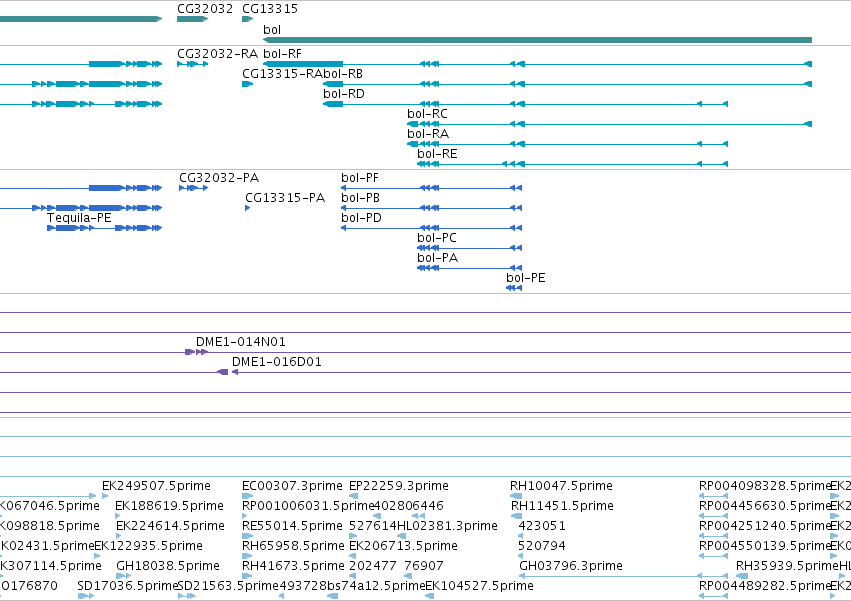Select the bol-PB protein label
The height and width of the screenshot is (601, 851).
[x=360, y=198]
